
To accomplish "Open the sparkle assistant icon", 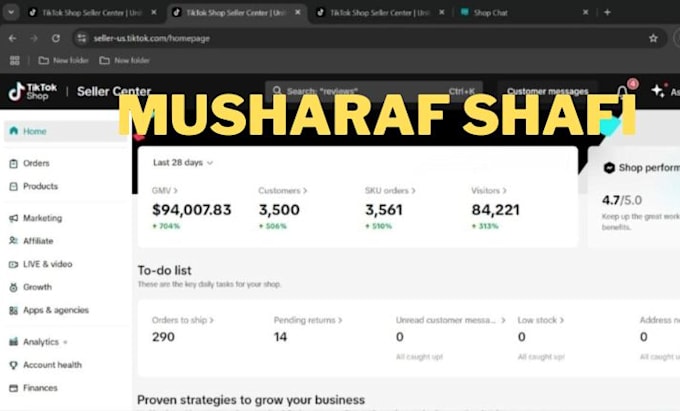I will click(658, 91).
